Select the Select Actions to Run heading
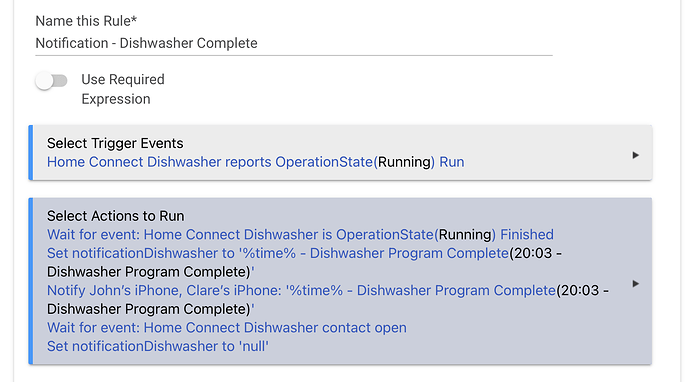 [x=116, y=216]
